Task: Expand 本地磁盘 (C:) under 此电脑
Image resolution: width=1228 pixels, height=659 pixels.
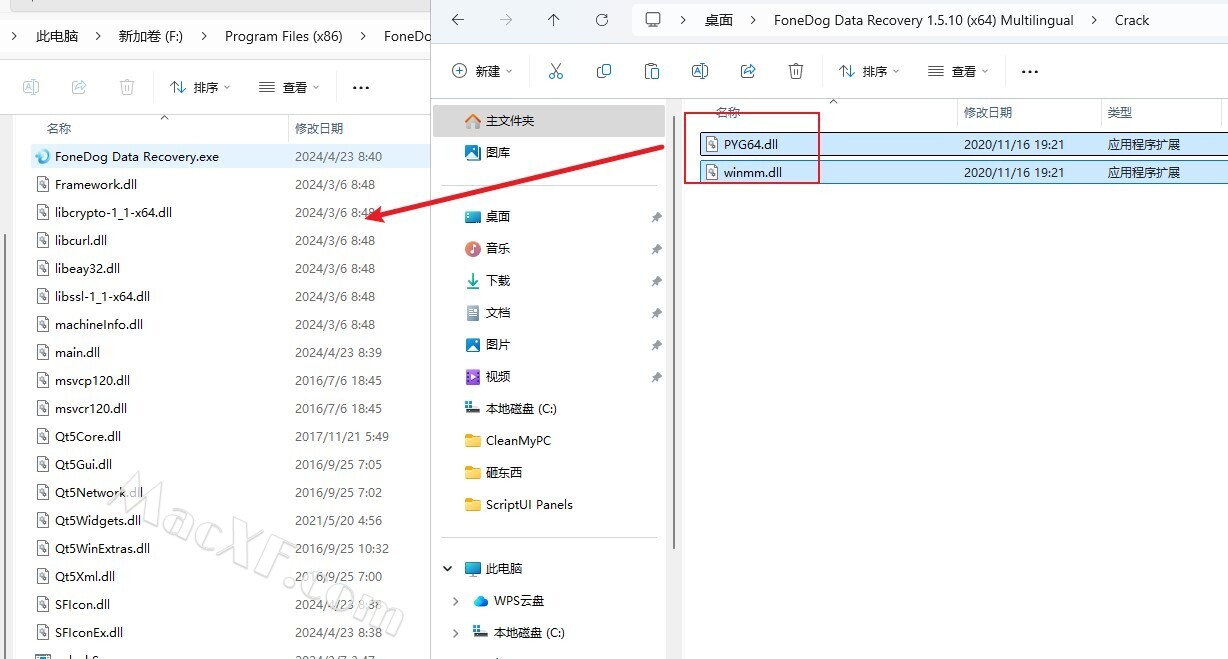Action: [x=455, y=633]
